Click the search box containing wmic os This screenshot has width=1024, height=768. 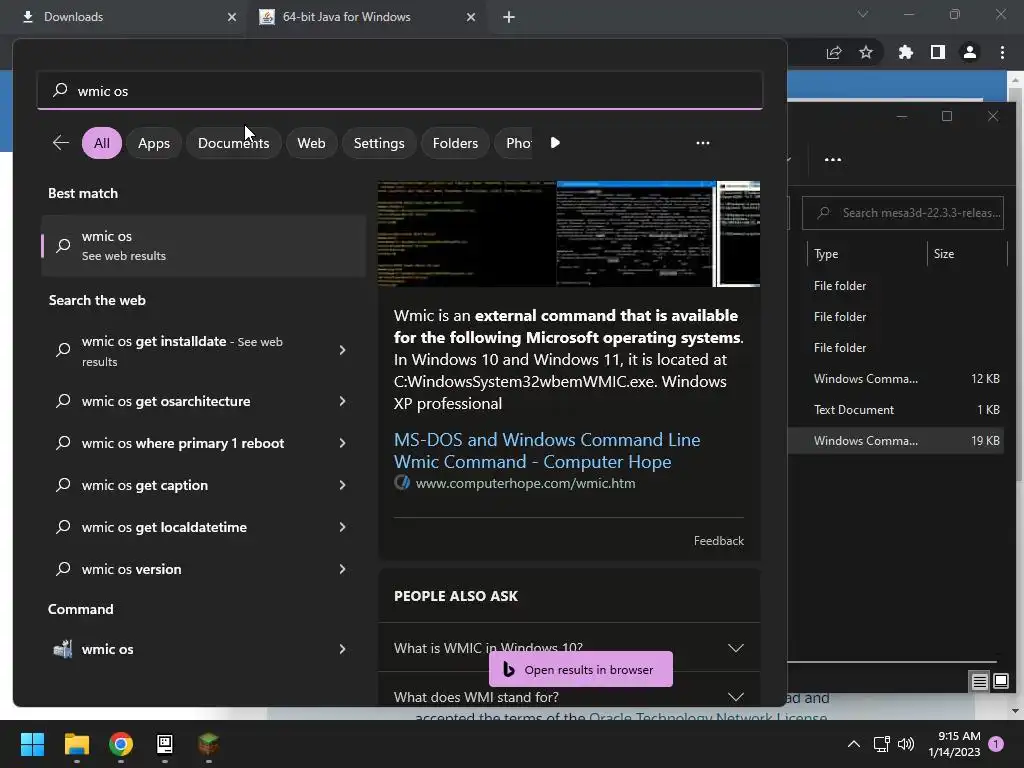pos(400,90)
